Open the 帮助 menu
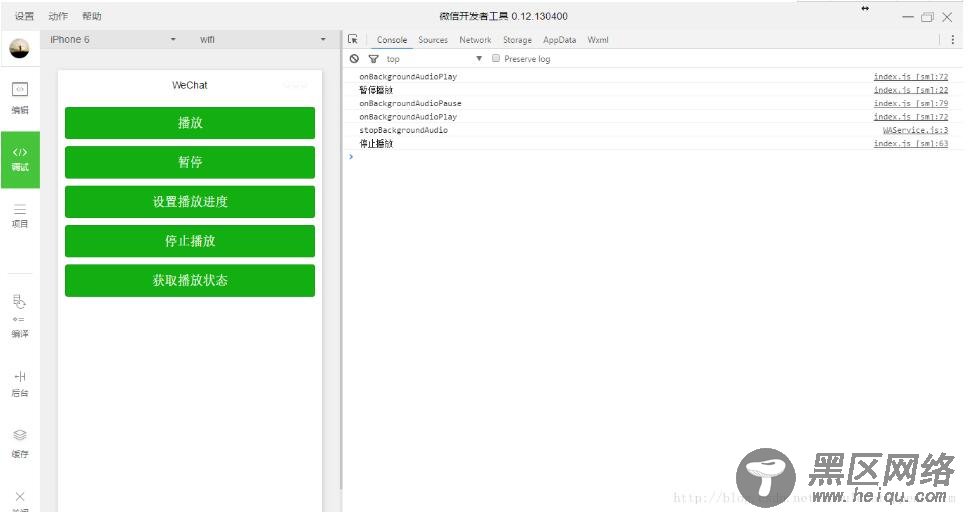The width and height of the screenshot is (968, 513). [x=91, y=16]
